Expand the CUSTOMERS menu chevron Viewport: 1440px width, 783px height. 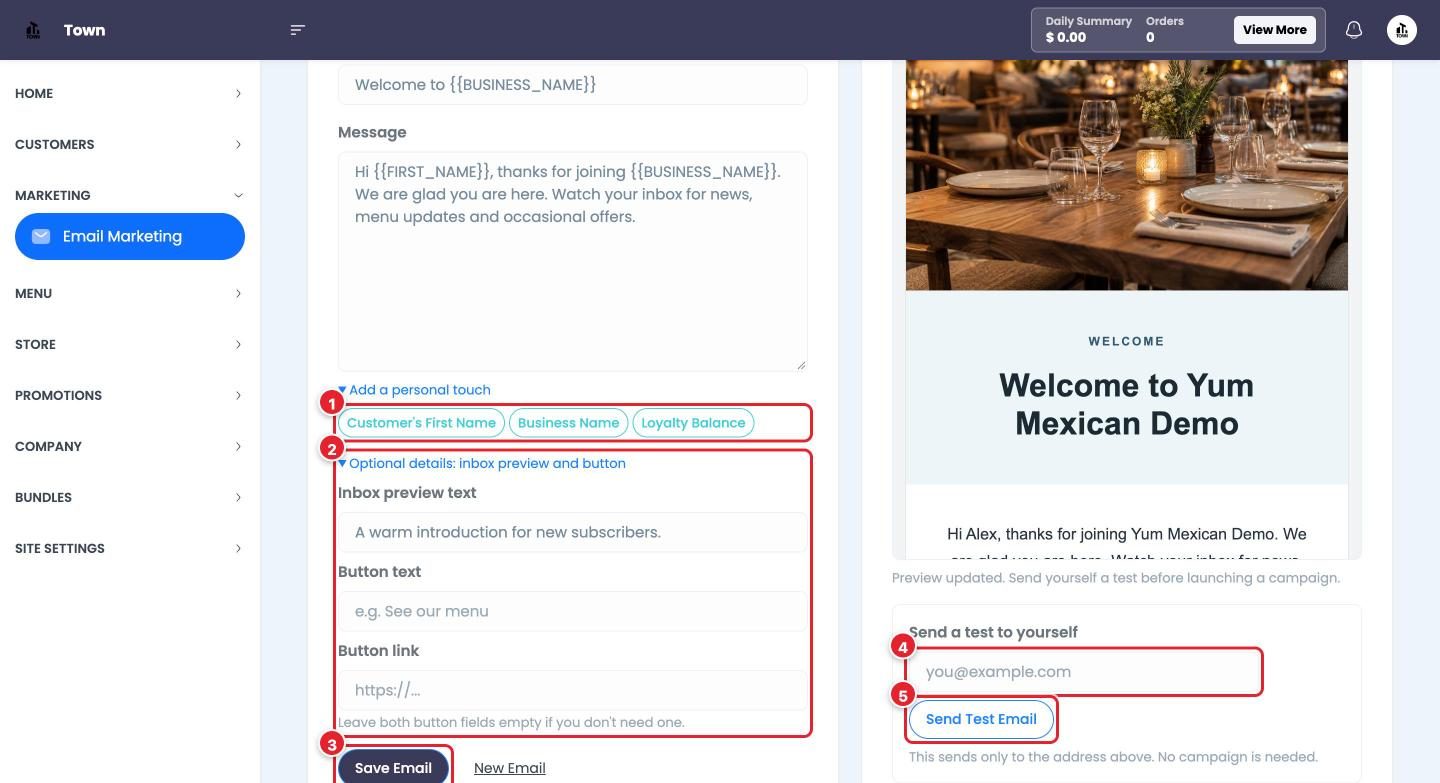tap(238, 144)
